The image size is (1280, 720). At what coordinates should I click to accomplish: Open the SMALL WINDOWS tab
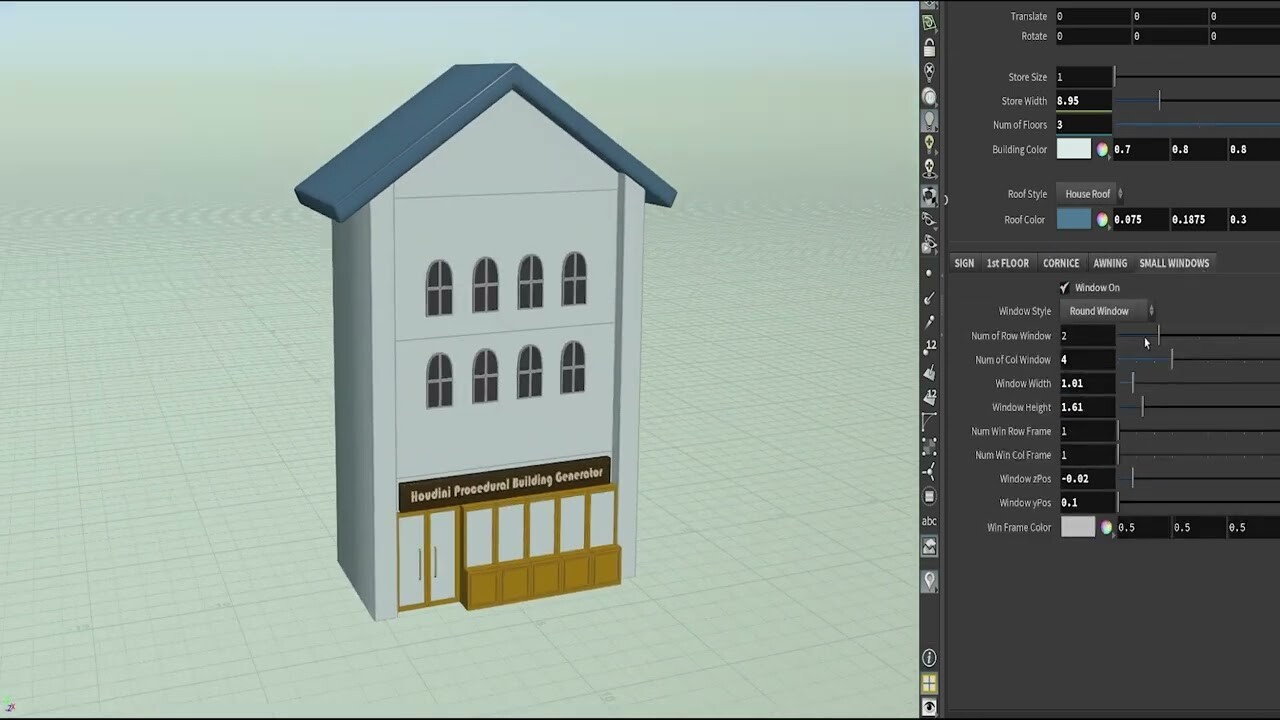click(x=1174, y=263)
